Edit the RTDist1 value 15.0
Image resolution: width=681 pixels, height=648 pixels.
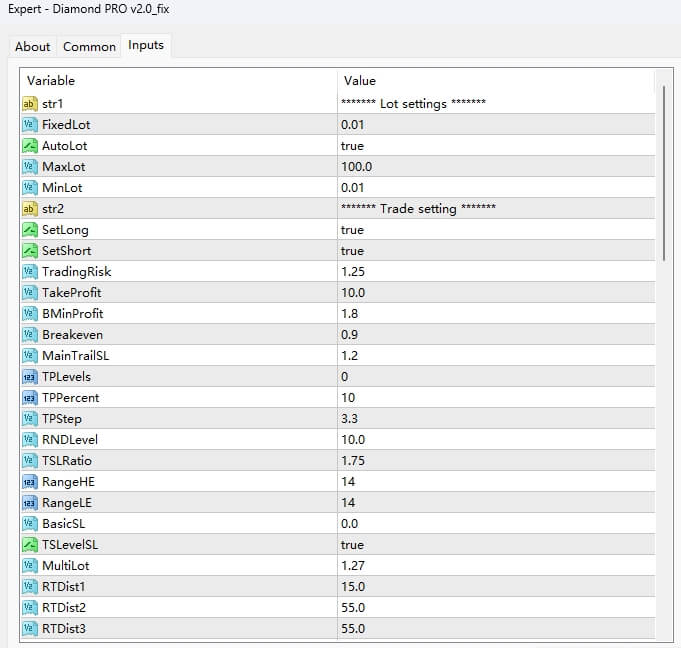(353, 586)
